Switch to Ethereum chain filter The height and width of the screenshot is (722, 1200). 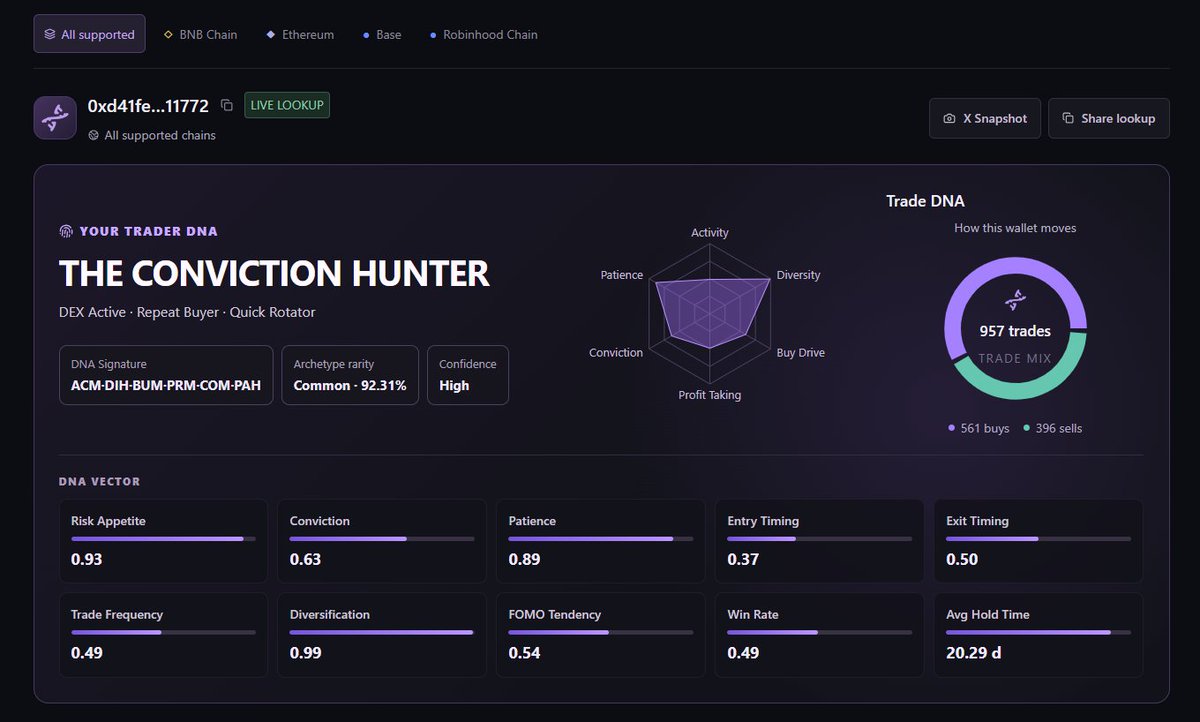click(x=300, y=34)
